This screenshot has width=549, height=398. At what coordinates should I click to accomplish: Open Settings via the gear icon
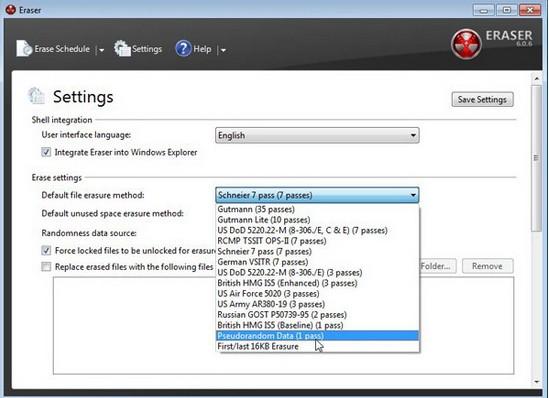(122, 48)
